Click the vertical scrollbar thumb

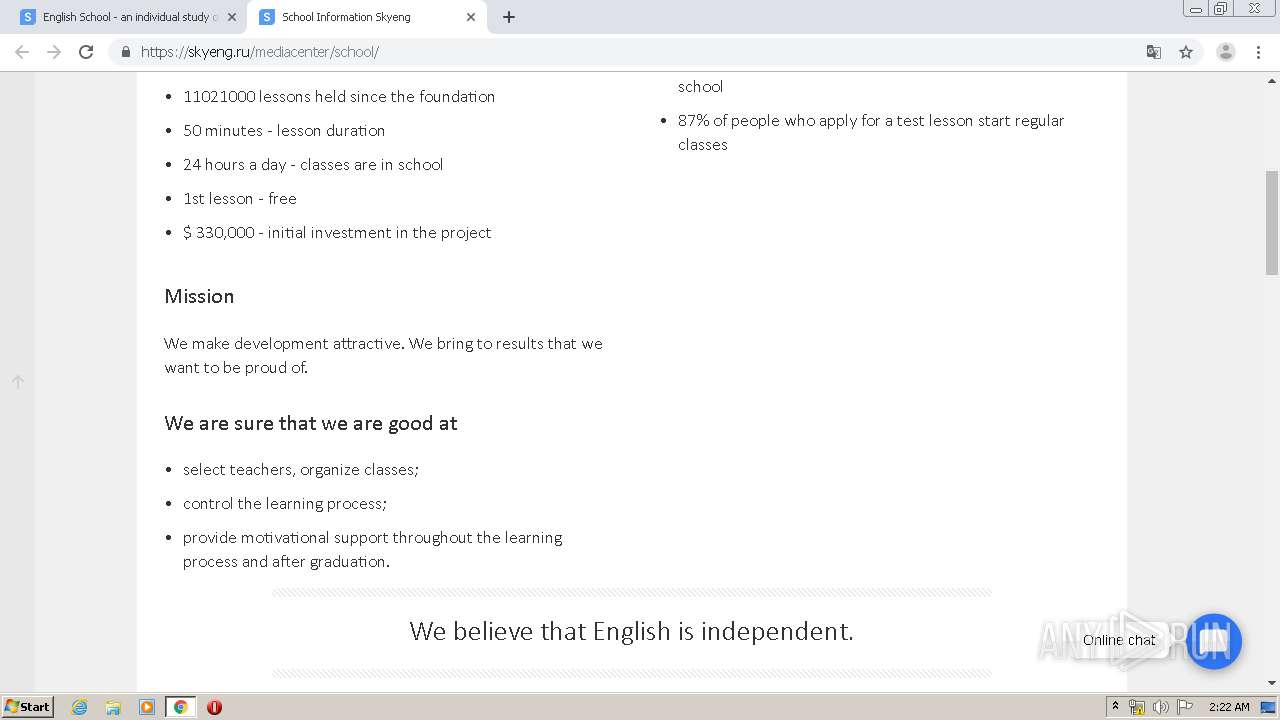click(1272, 222)
